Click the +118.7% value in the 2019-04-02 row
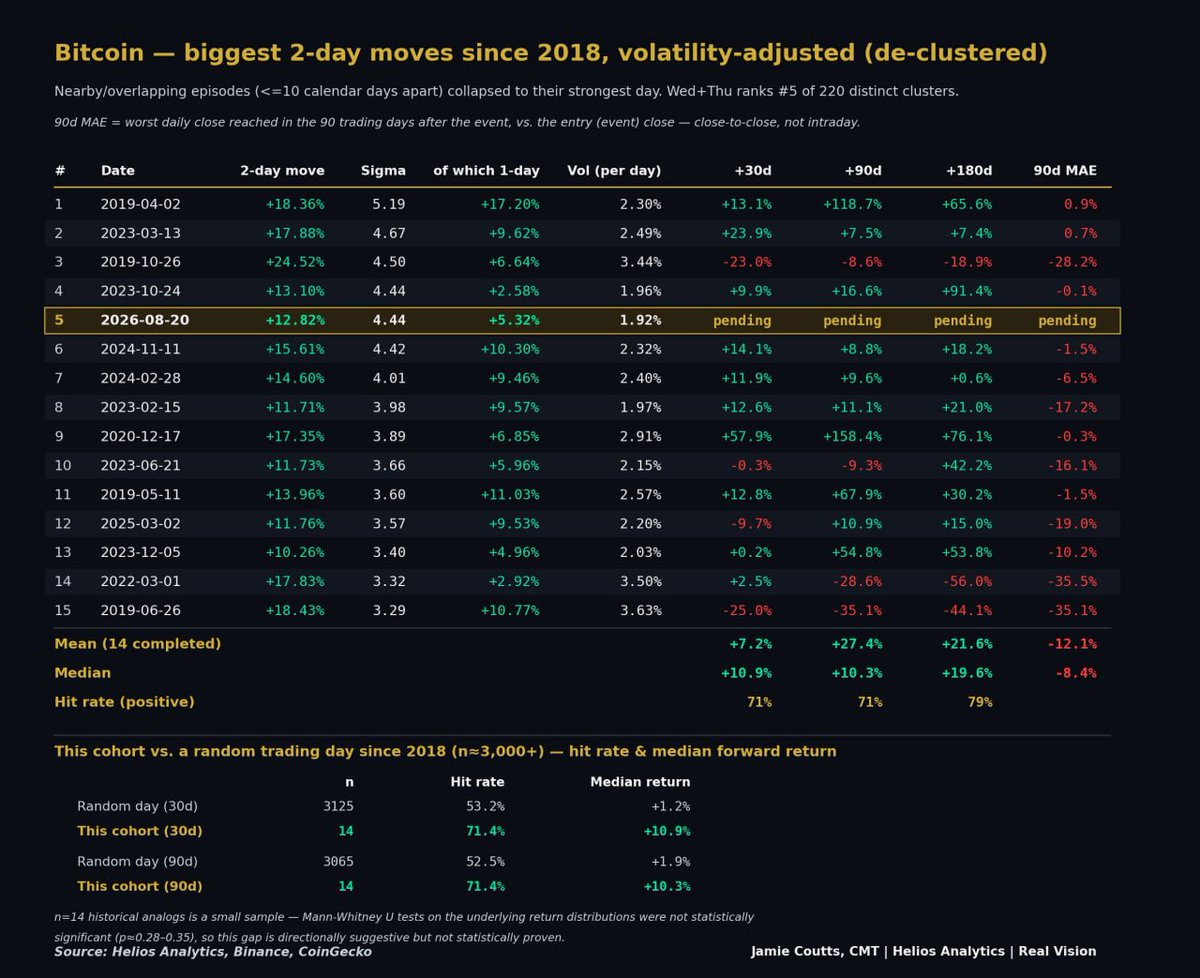 (x=852, y=204)
